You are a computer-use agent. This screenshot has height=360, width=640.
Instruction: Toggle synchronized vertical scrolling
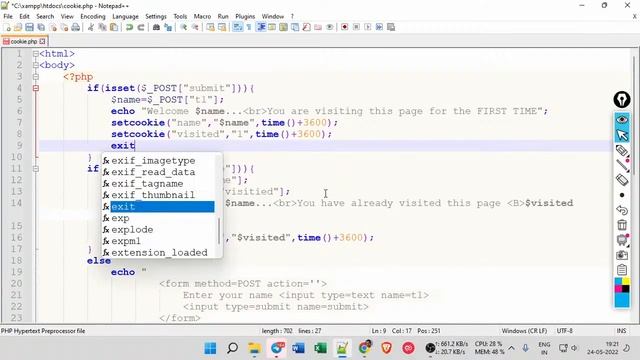click(x=211, y=27)
